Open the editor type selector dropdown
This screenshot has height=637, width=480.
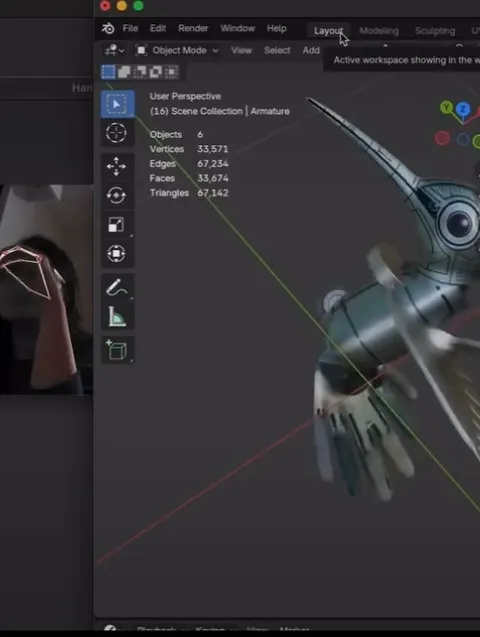point(114,50)
